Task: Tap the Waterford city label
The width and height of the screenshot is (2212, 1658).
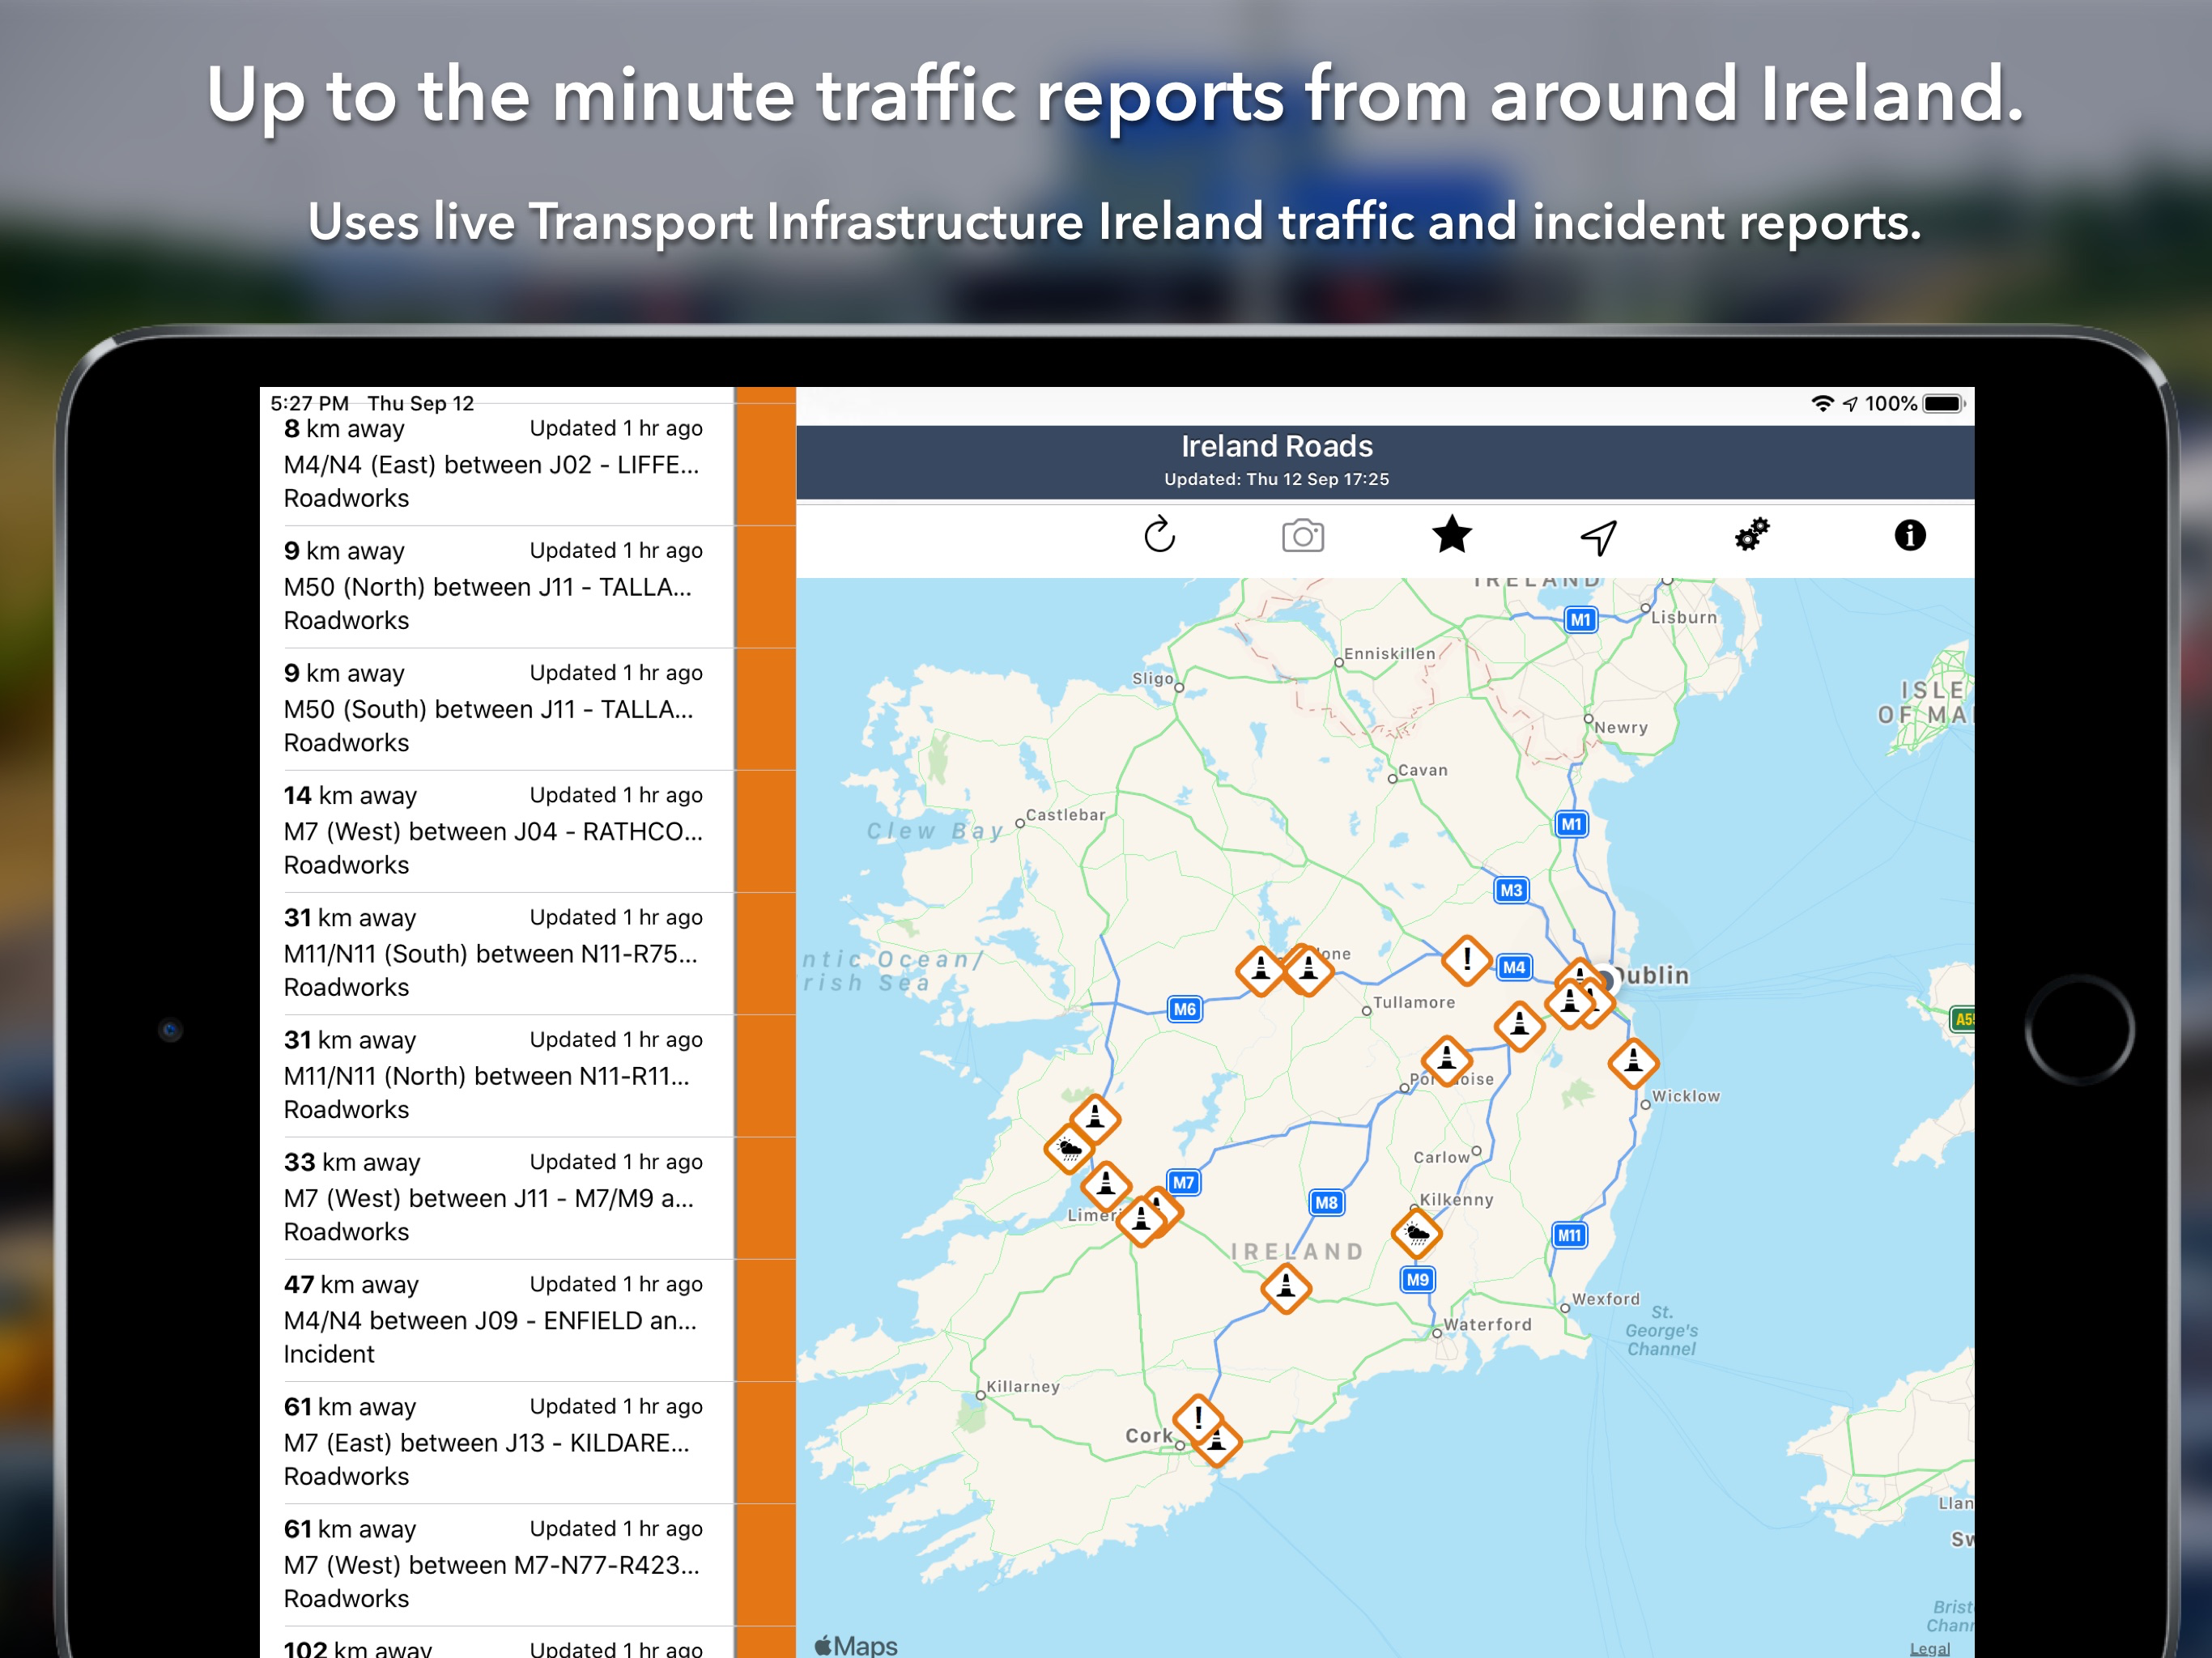Action: 1487,1325
